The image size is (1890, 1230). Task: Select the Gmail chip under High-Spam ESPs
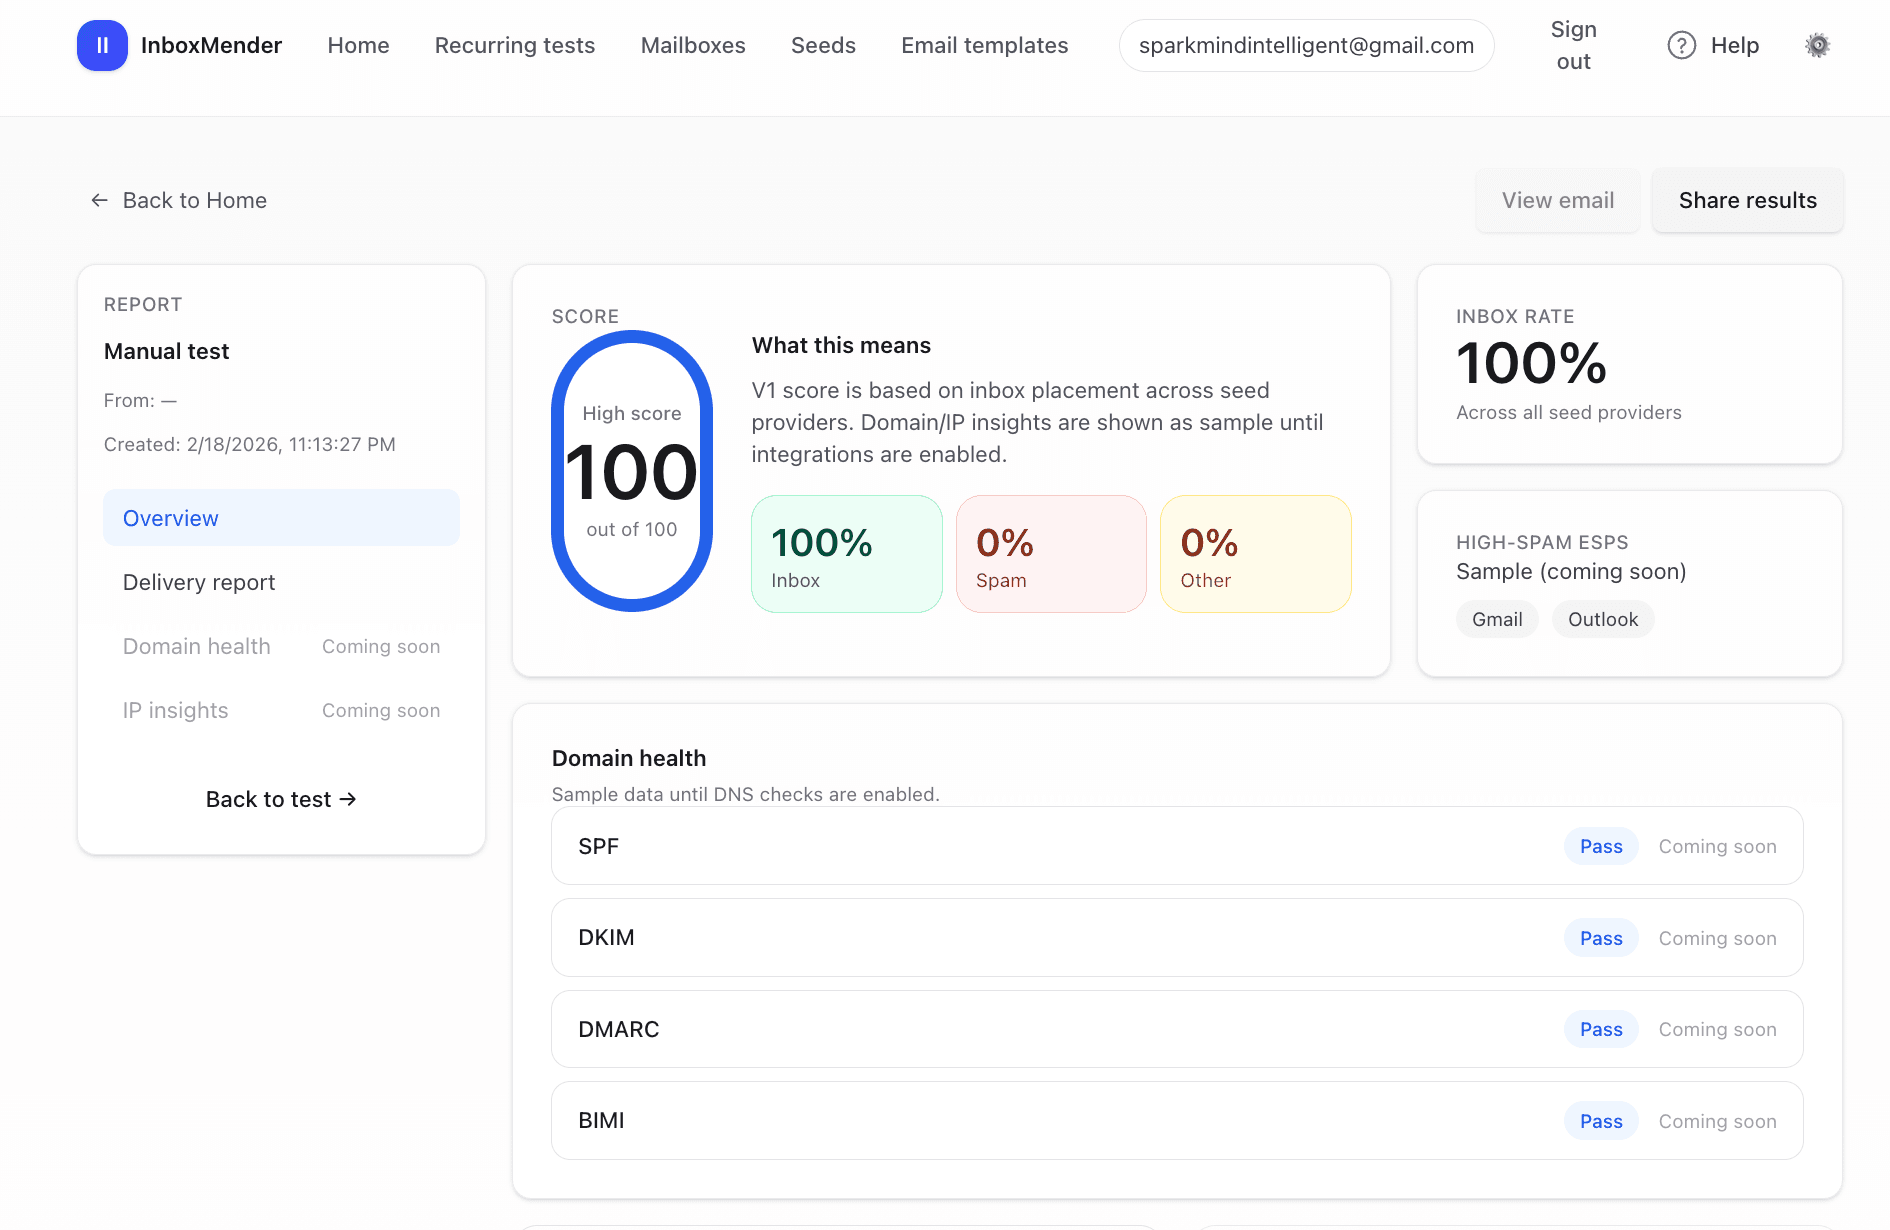coord(1497,619)
